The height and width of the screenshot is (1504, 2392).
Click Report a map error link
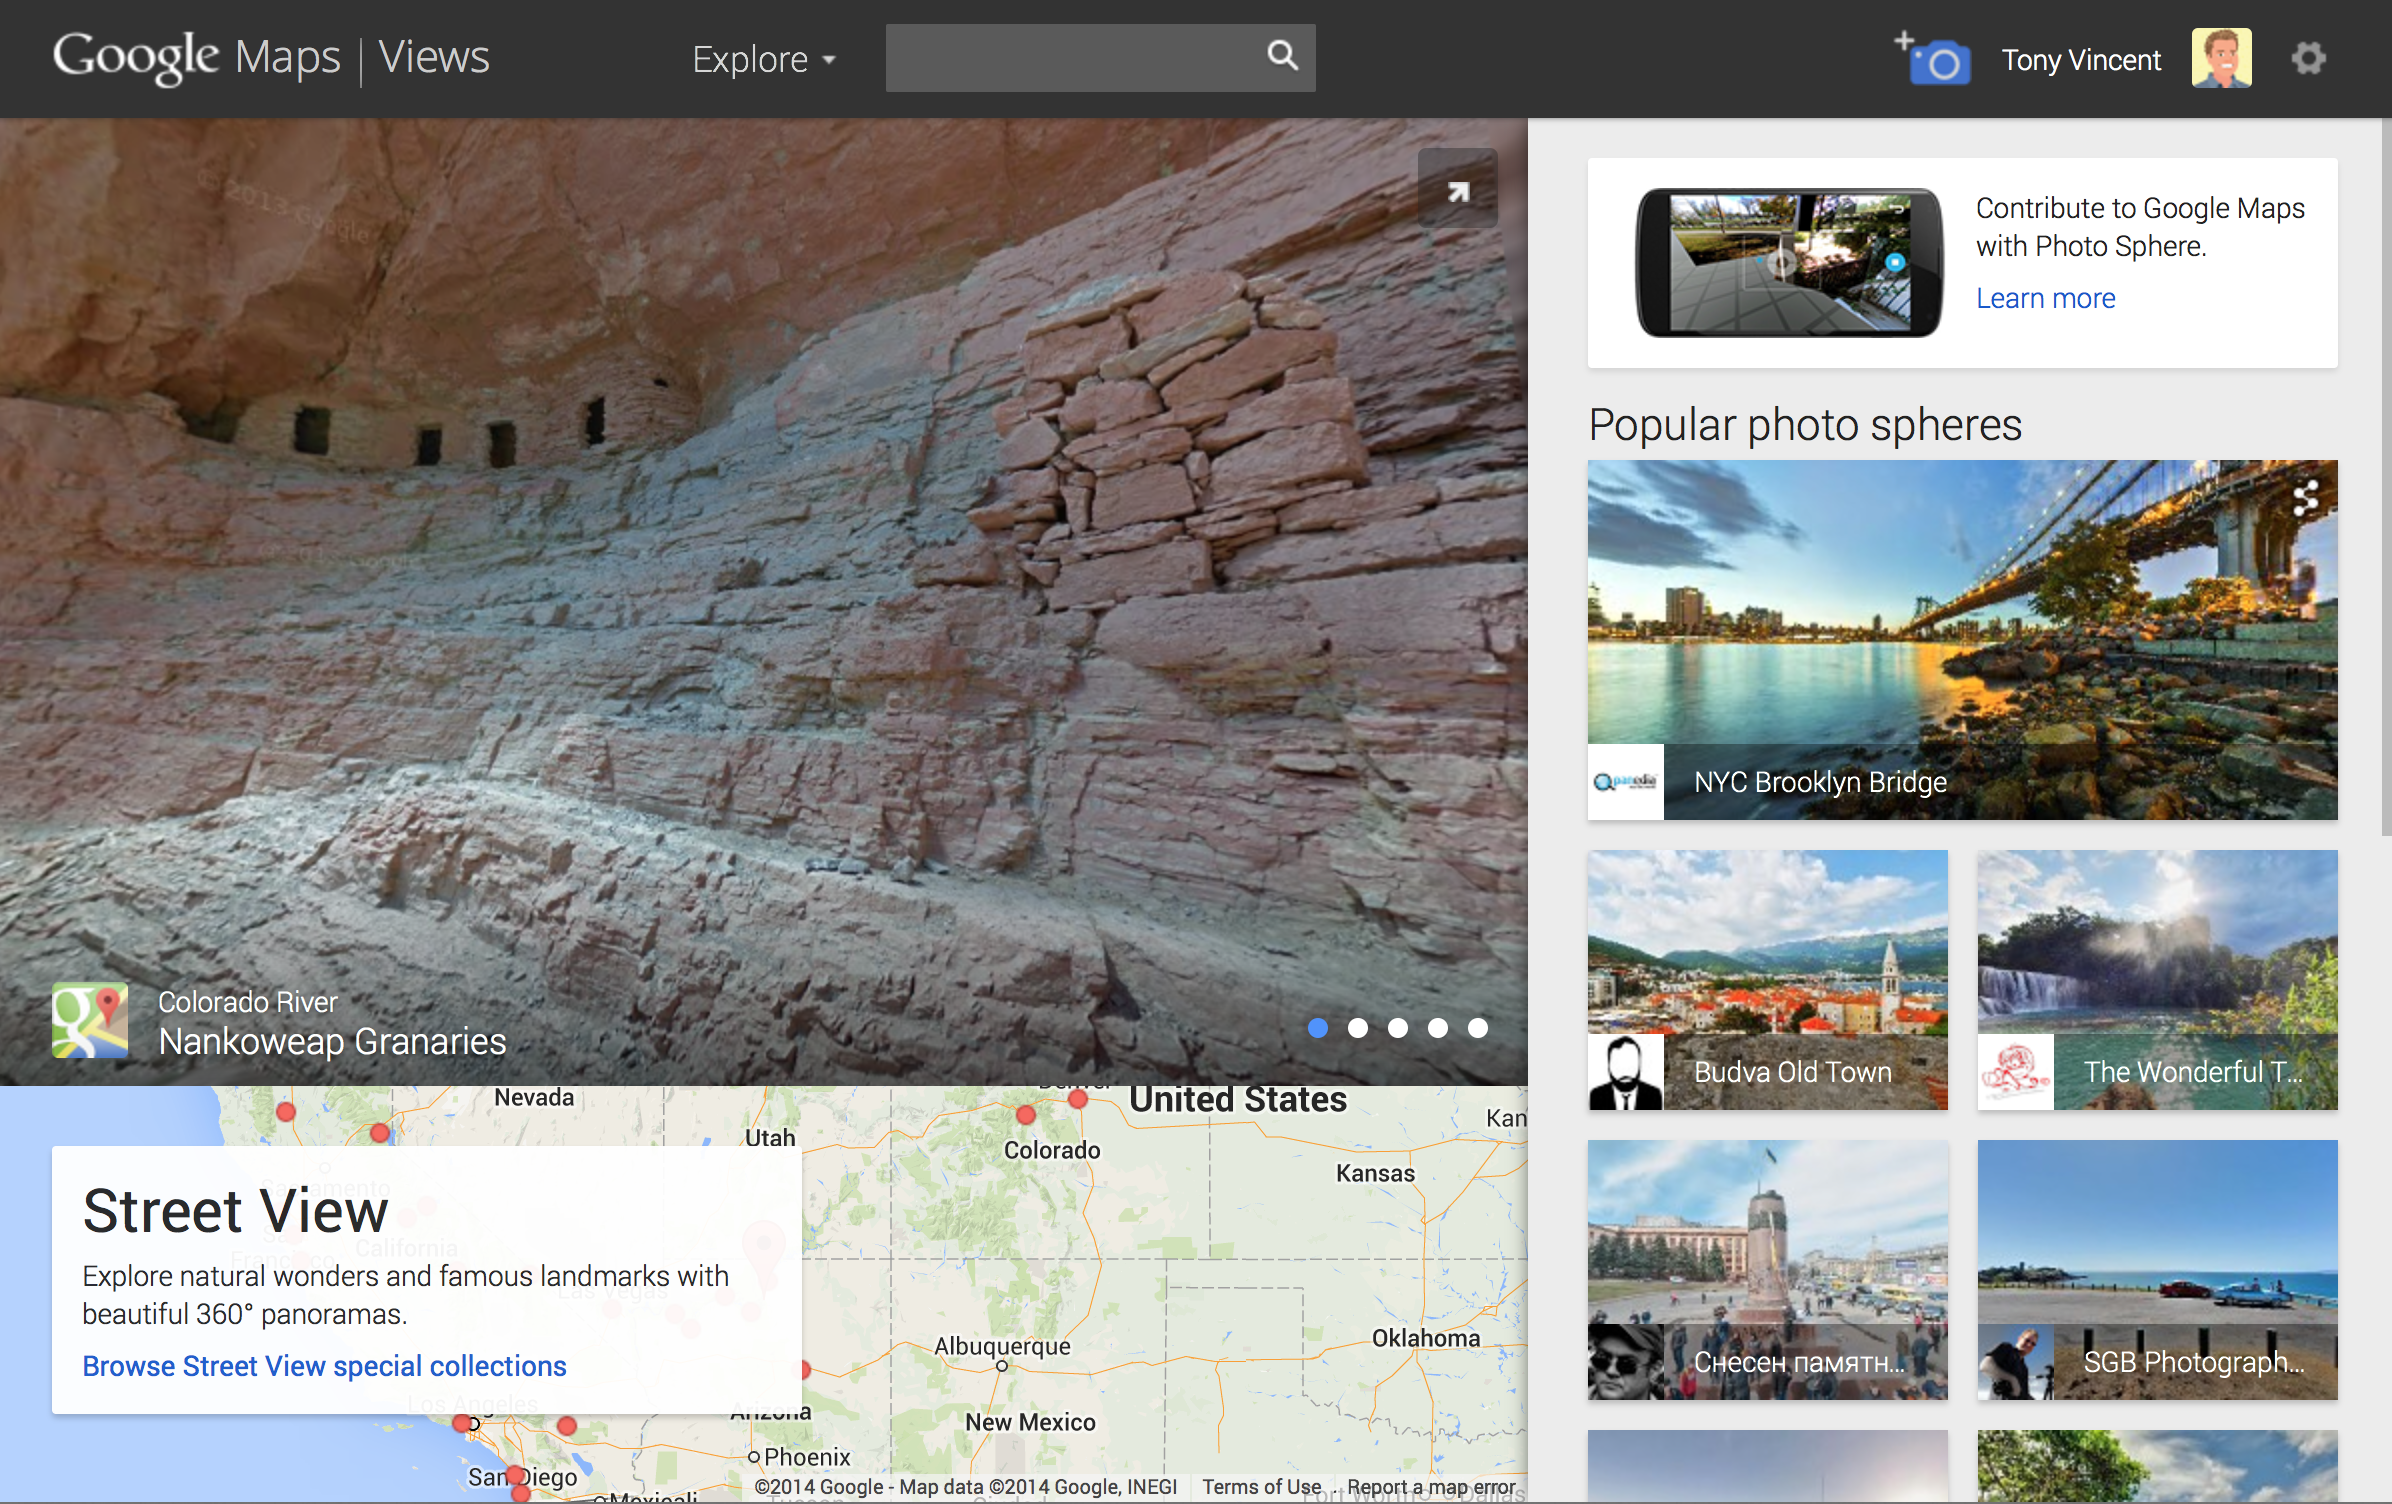(1431, 1487)
